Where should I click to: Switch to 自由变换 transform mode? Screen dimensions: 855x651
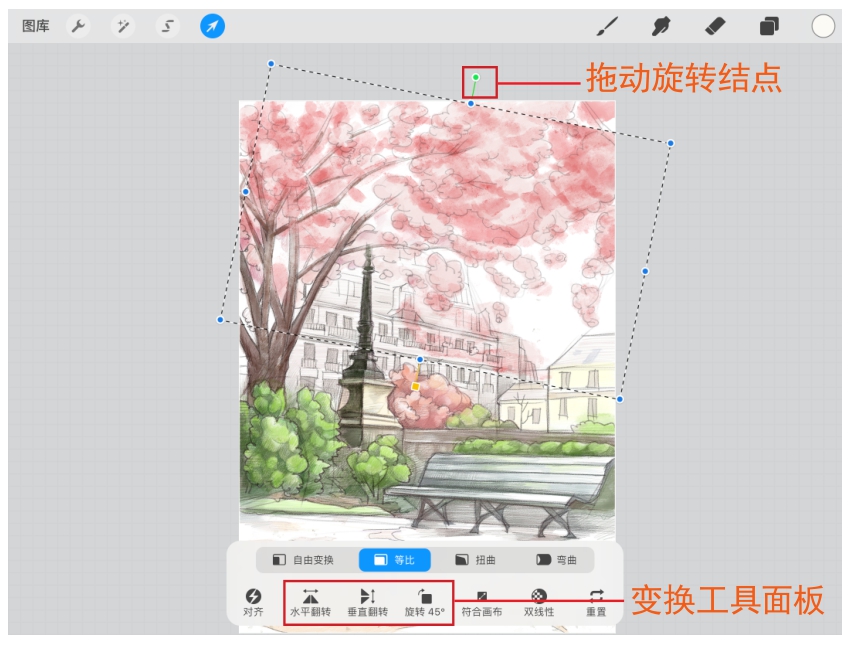(303, 560)
